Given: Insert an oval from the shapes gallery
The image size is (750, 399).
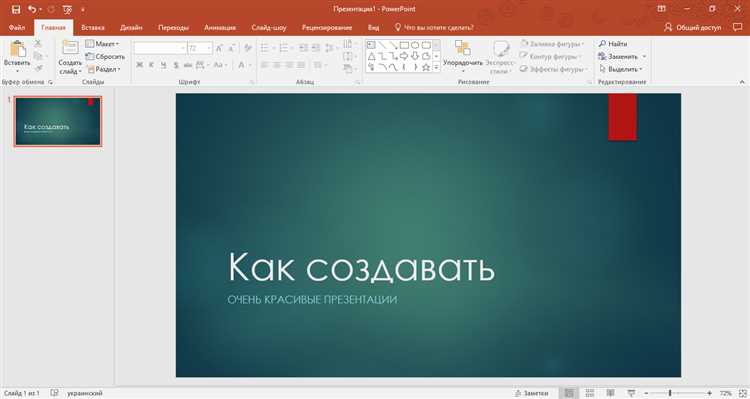Looking at the screenshot, I should tap(415, 45).
